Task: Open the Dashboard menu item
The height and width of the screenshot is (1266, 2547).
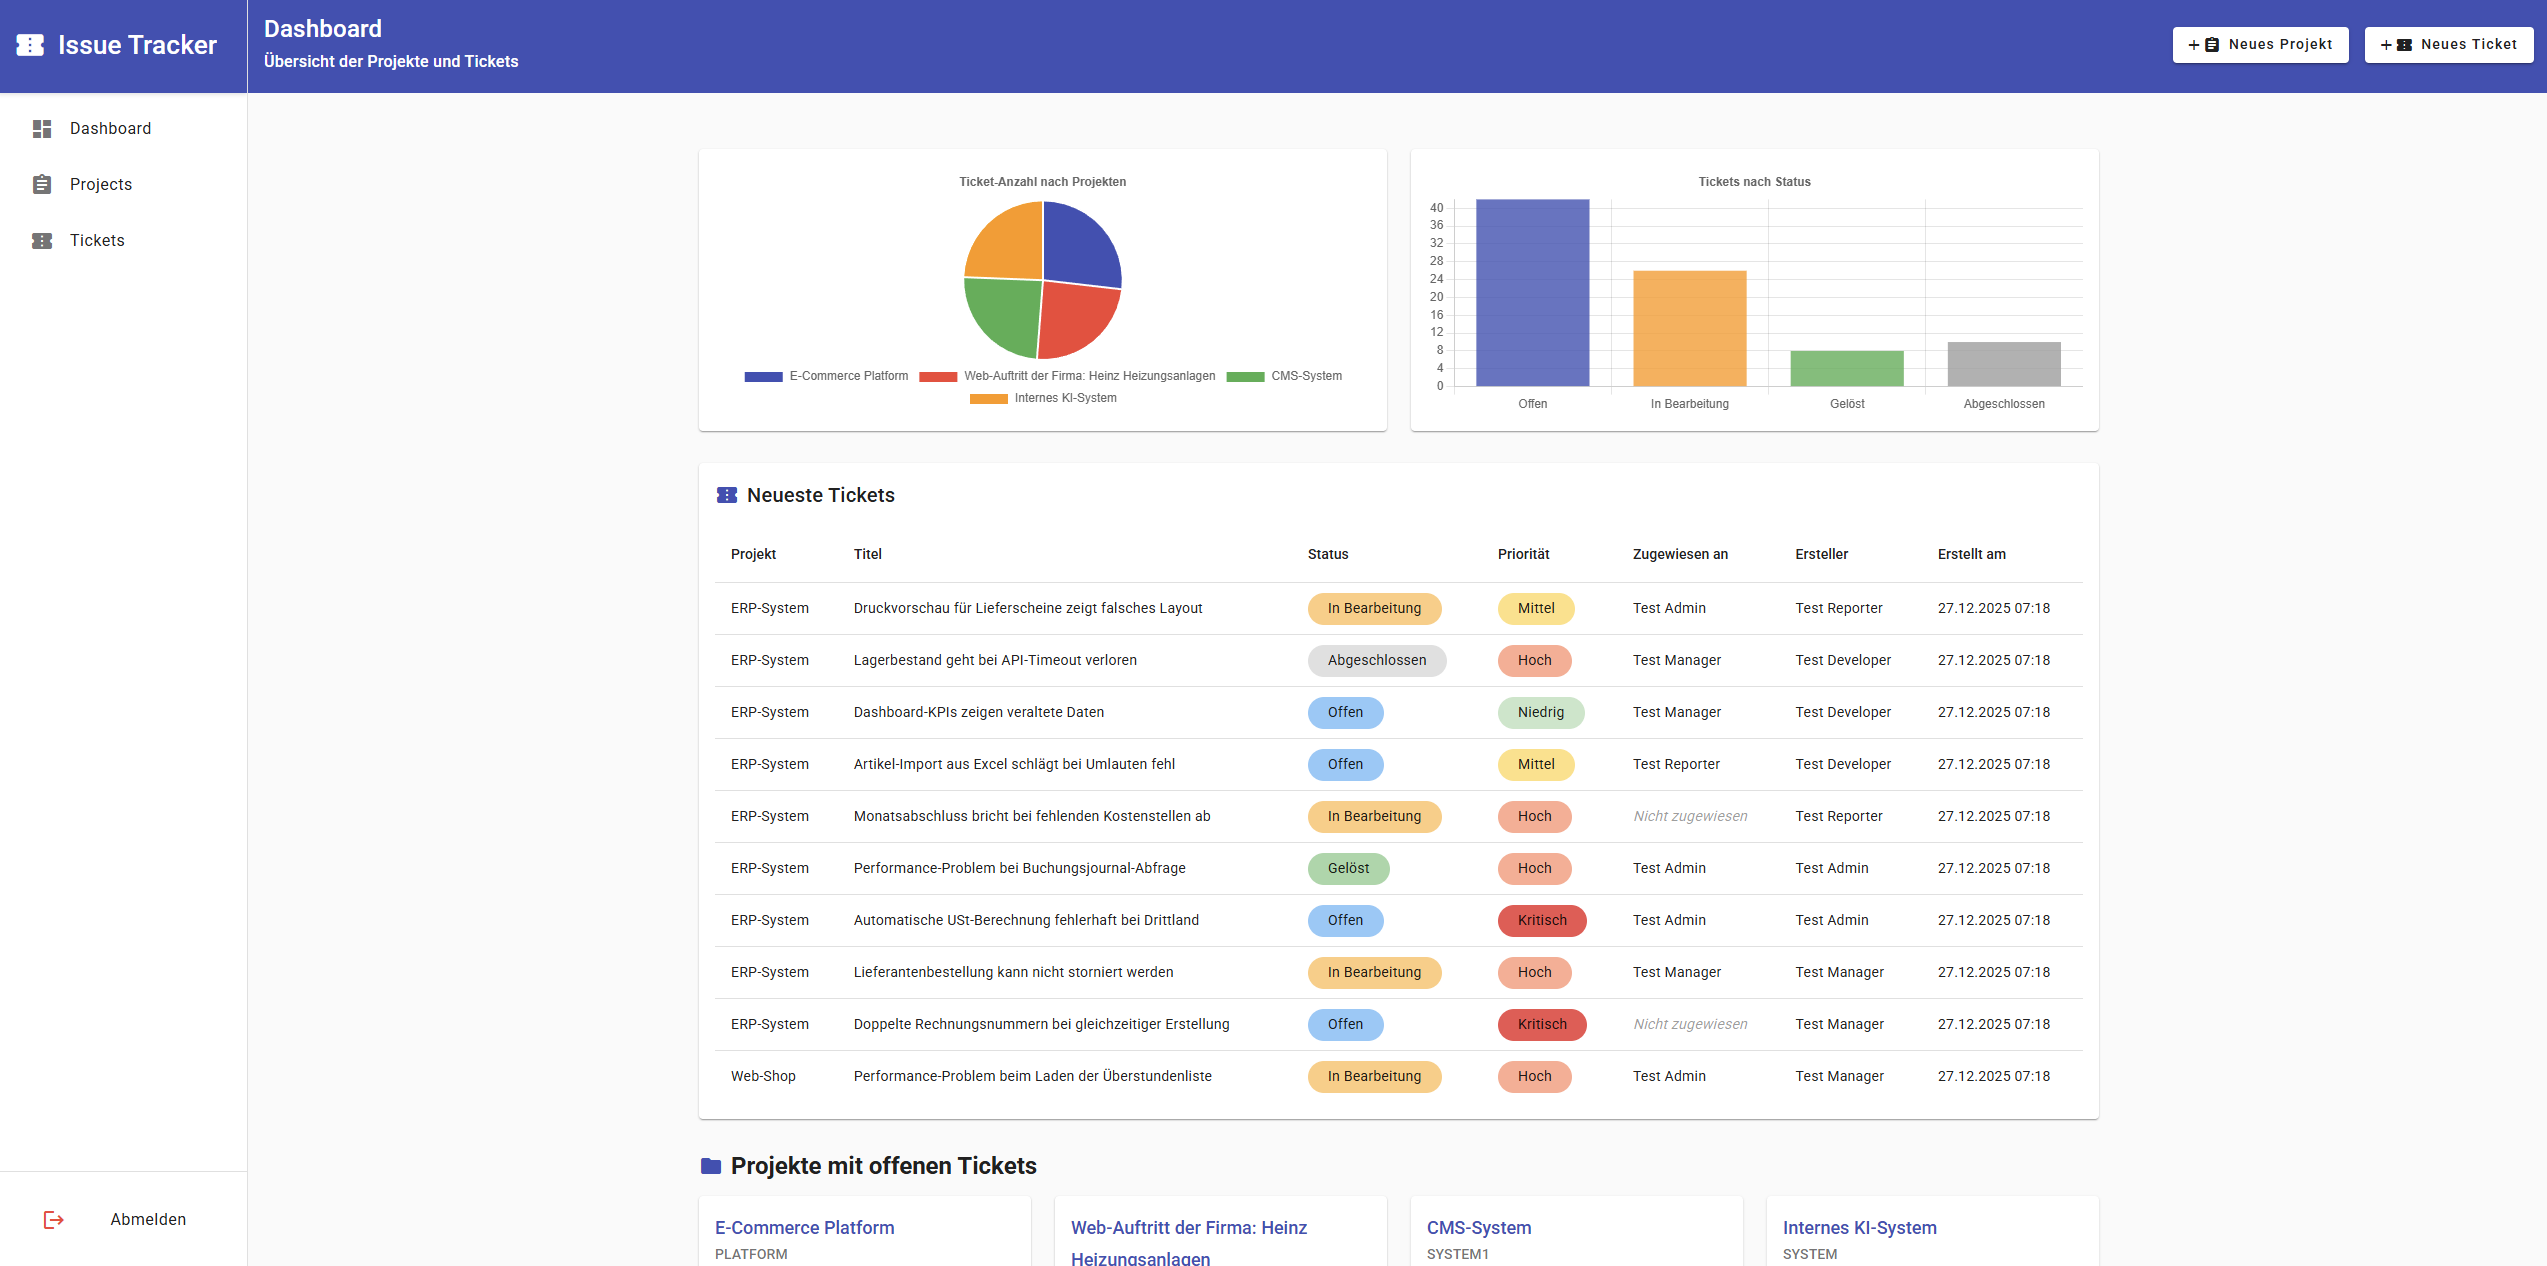Action: coord(123,129)
